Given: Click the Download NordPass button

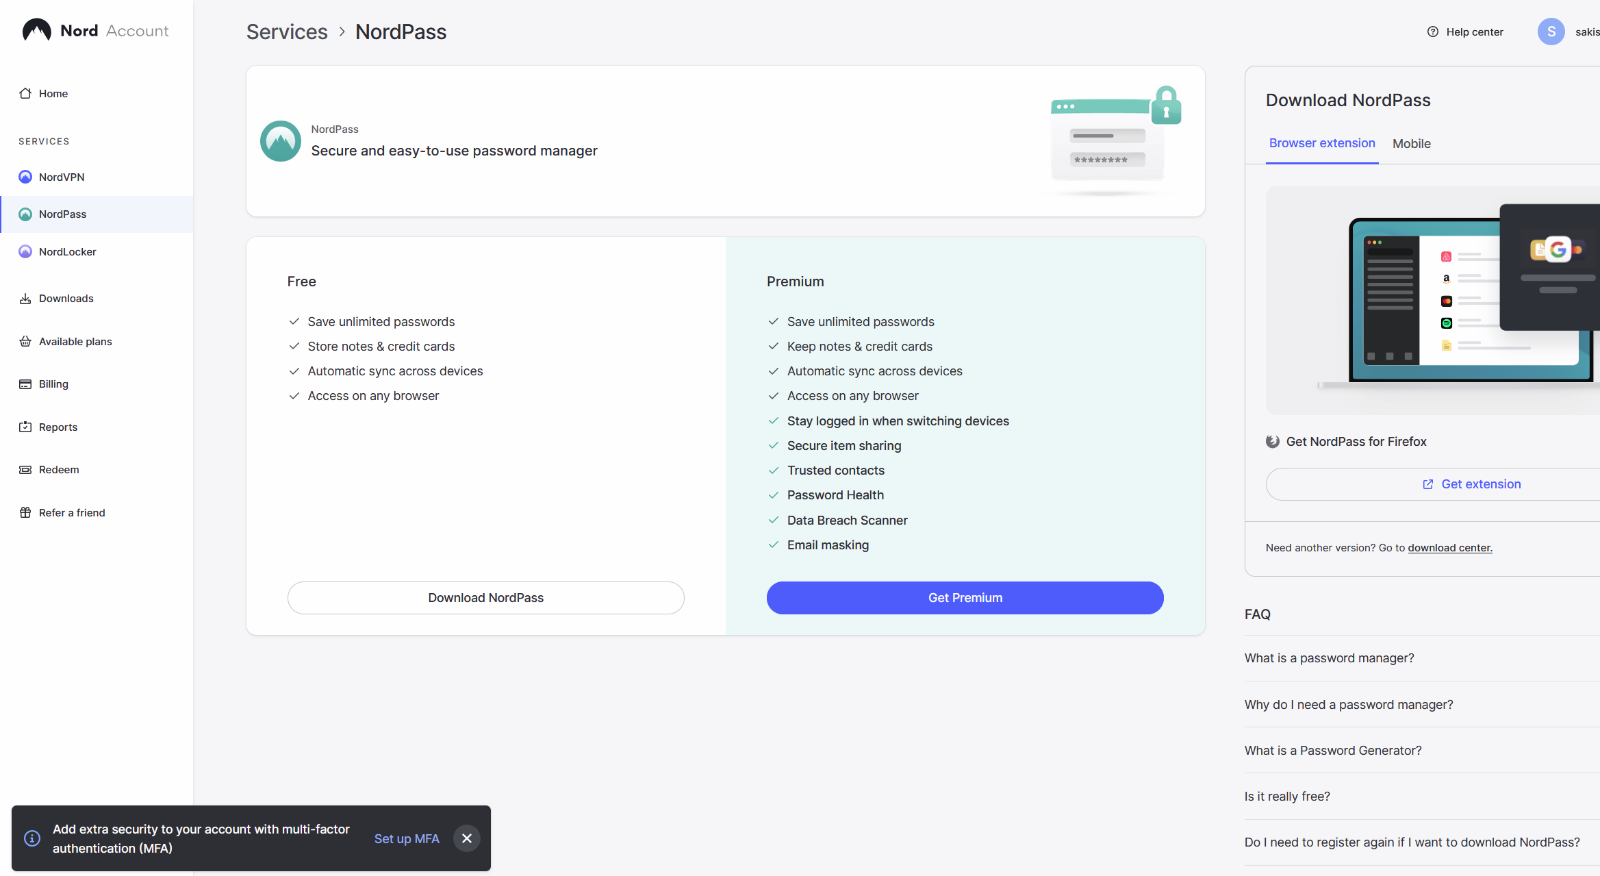Looking at the screenshot, I should point(486,598).
